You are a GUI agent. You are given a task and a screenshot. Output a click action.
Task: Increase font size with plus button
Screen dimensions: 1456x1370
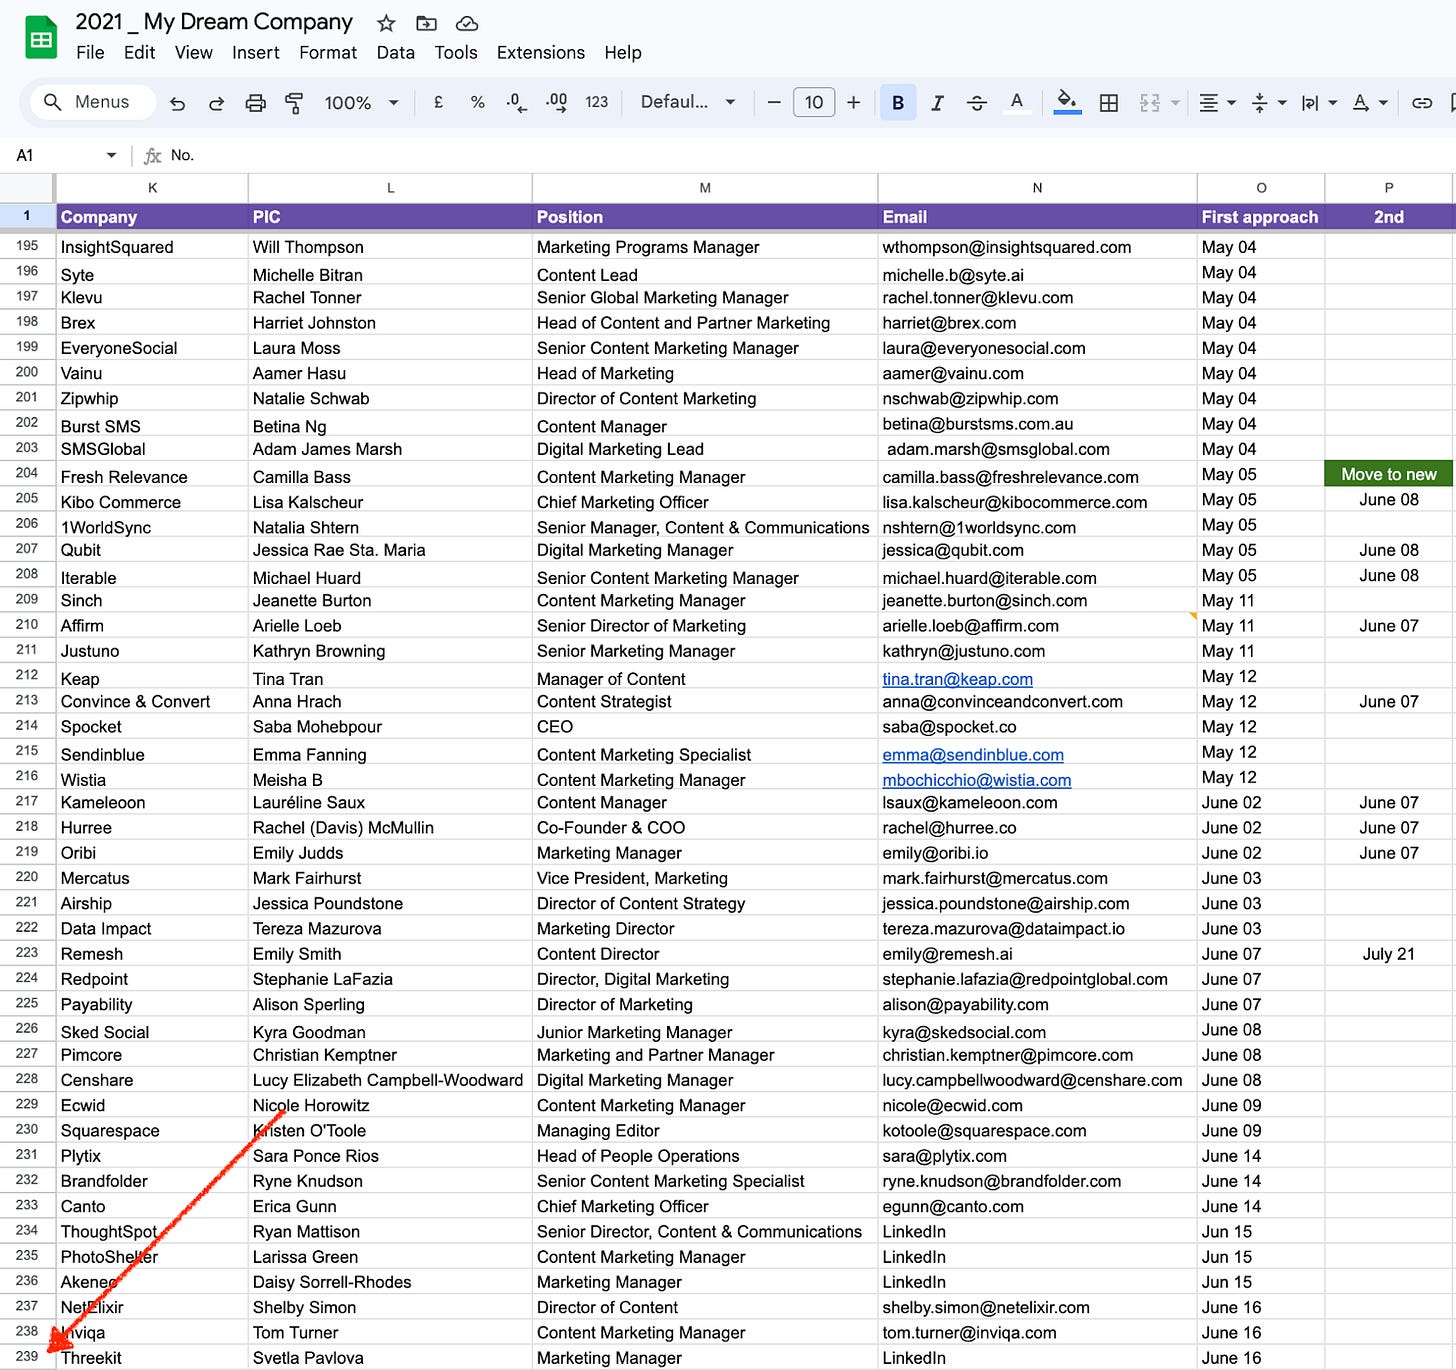pos(853,102)
